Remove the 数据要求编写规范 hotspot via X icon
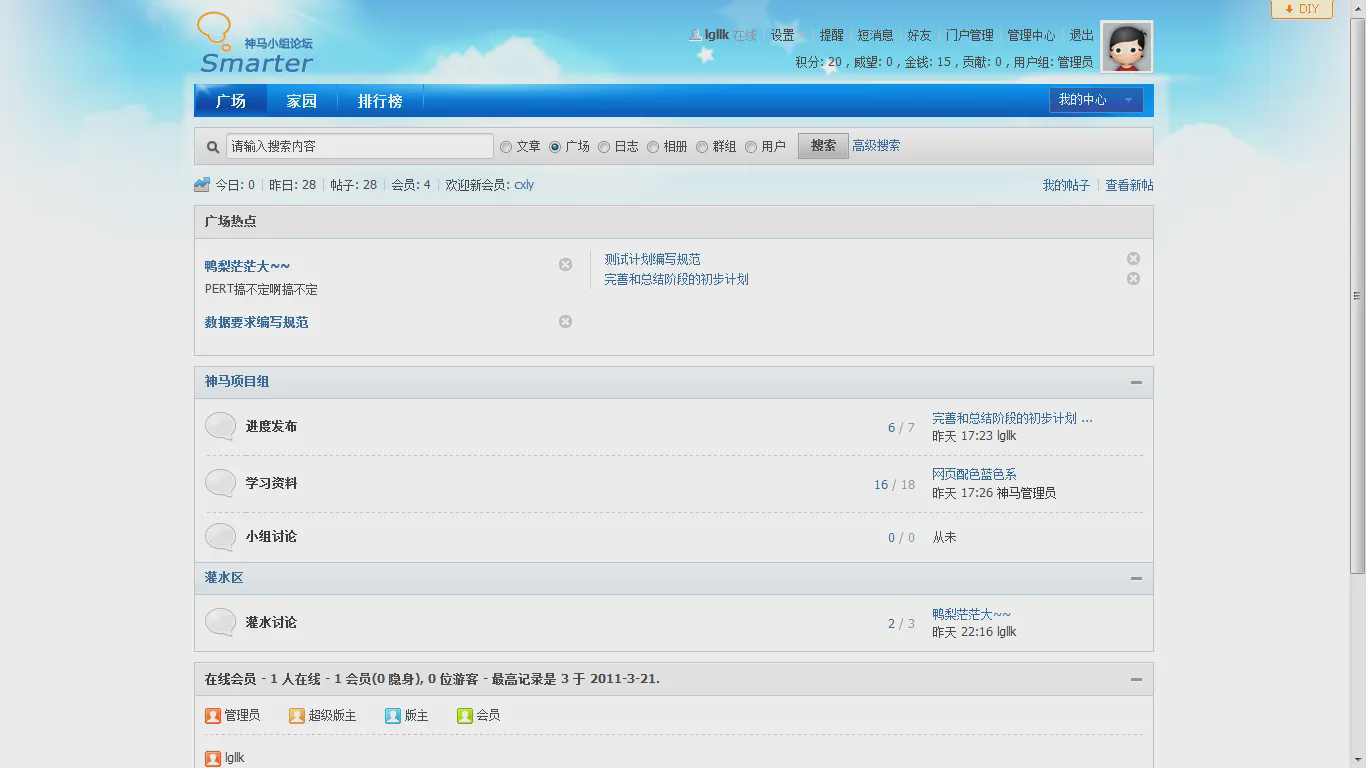Image resolution: width=1366 pixels, height=768 pixels. tap(565, 322)
